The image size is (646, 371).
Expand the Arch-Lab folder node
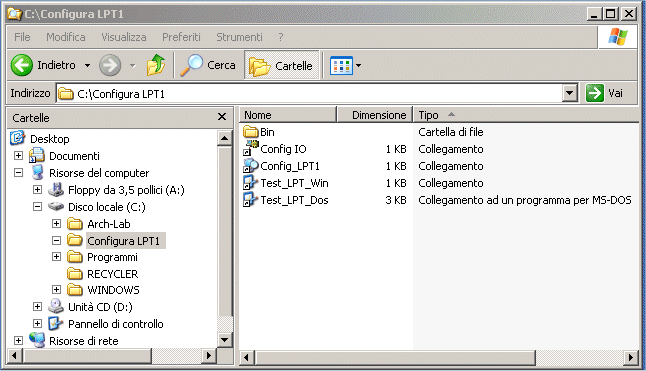[x=56, y=224]
